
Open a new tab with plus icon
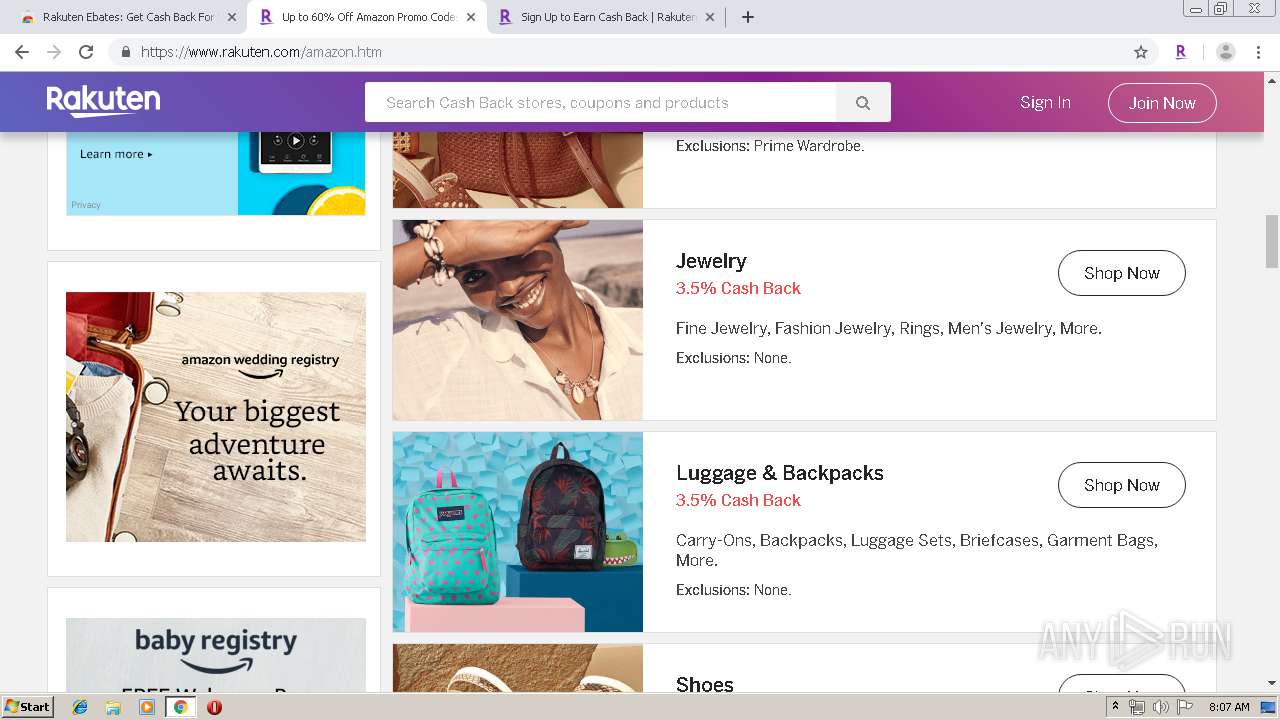pos(748,17)
